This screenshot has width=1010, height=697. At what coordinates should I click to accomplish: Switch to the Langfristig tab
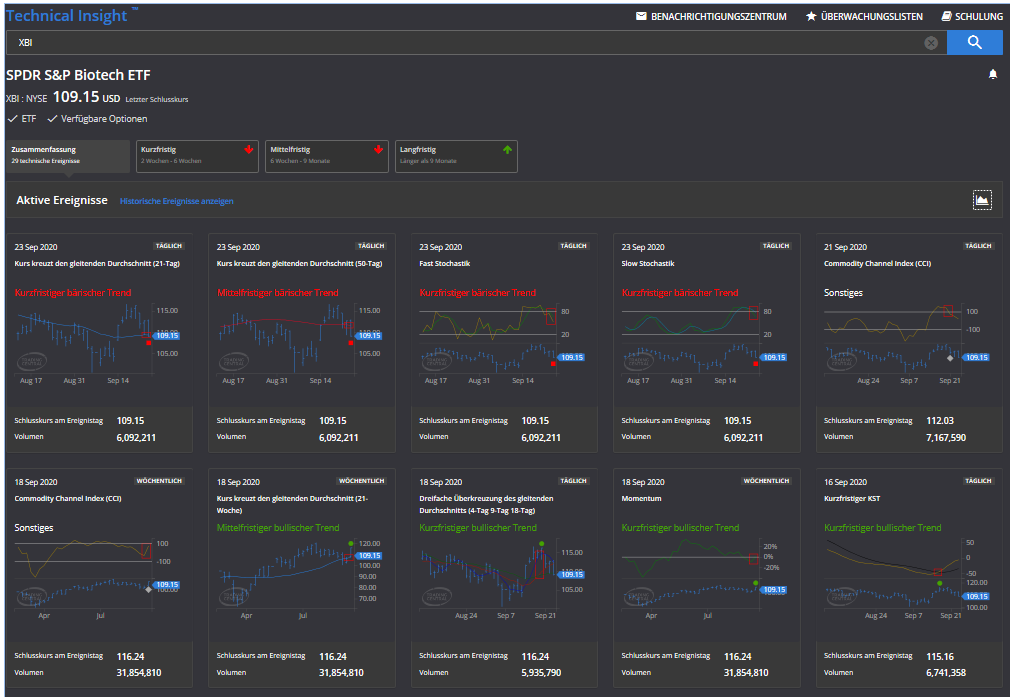pos(456,156)
